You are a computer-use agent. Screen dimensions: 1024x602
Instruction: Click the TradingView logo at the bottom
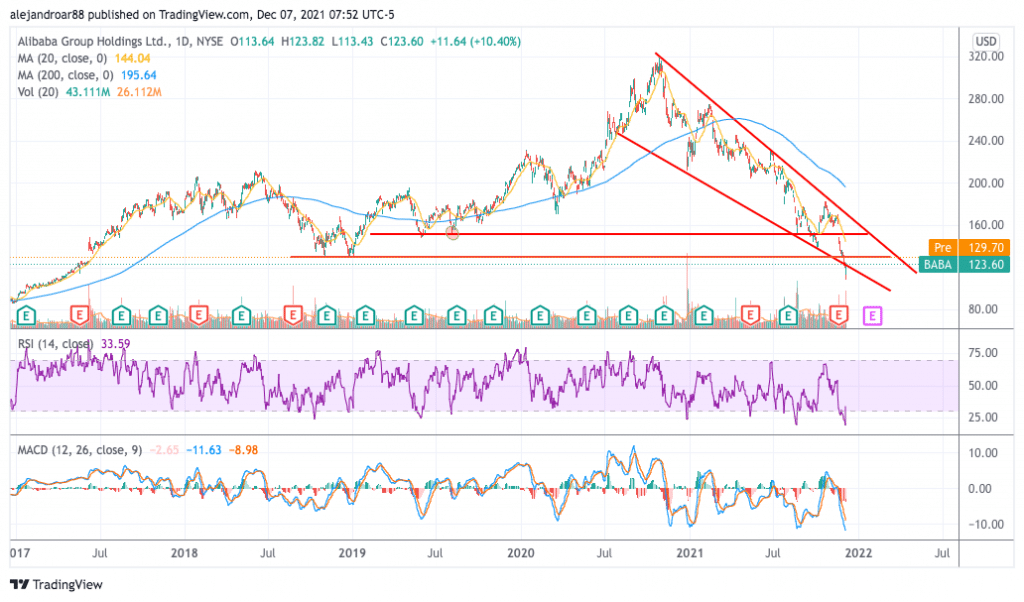[56, 584]
